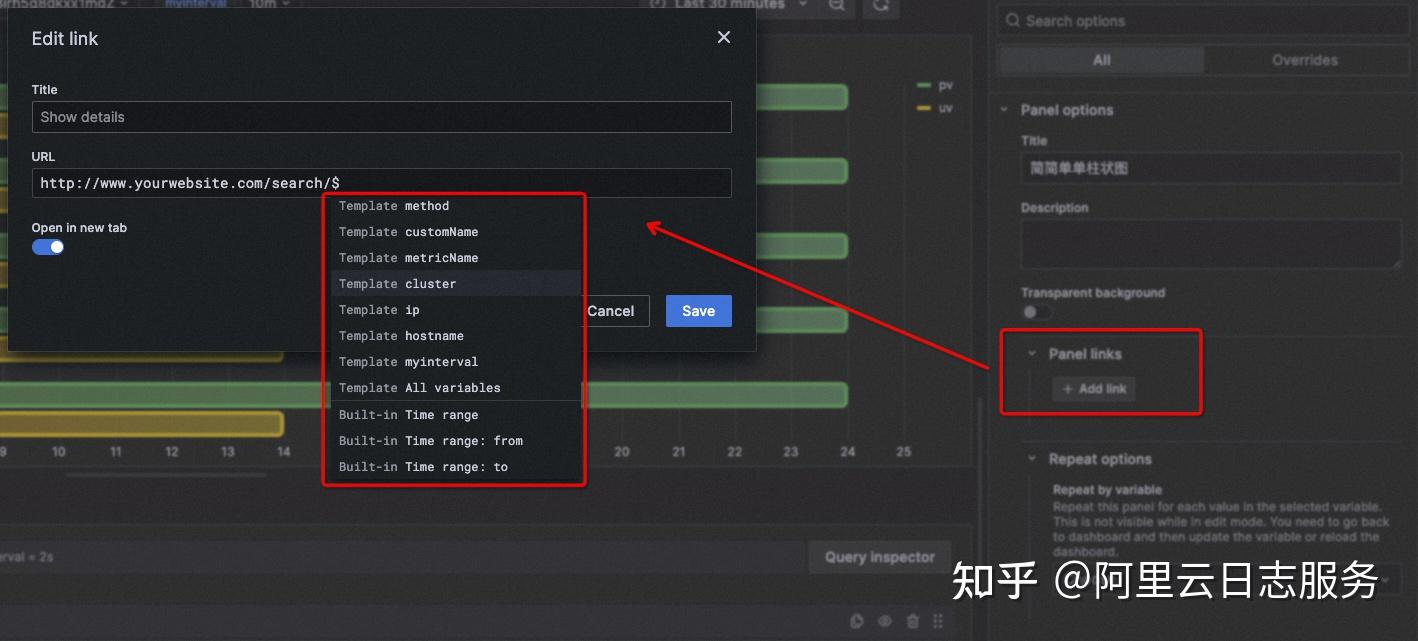This screenshot has height=641, width=1418.
Task: Grab the query drag handle dots icon
Action: pos(938,620)
